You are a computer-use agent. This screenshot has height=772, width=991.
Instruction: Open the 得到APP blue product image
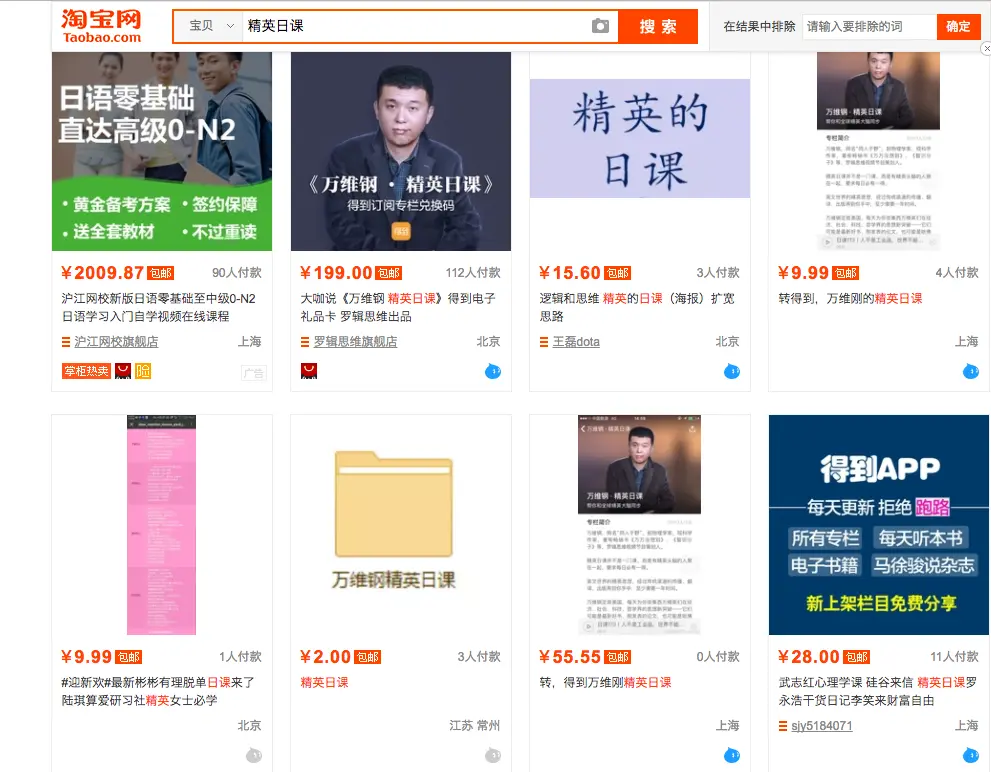coord(879,525)
